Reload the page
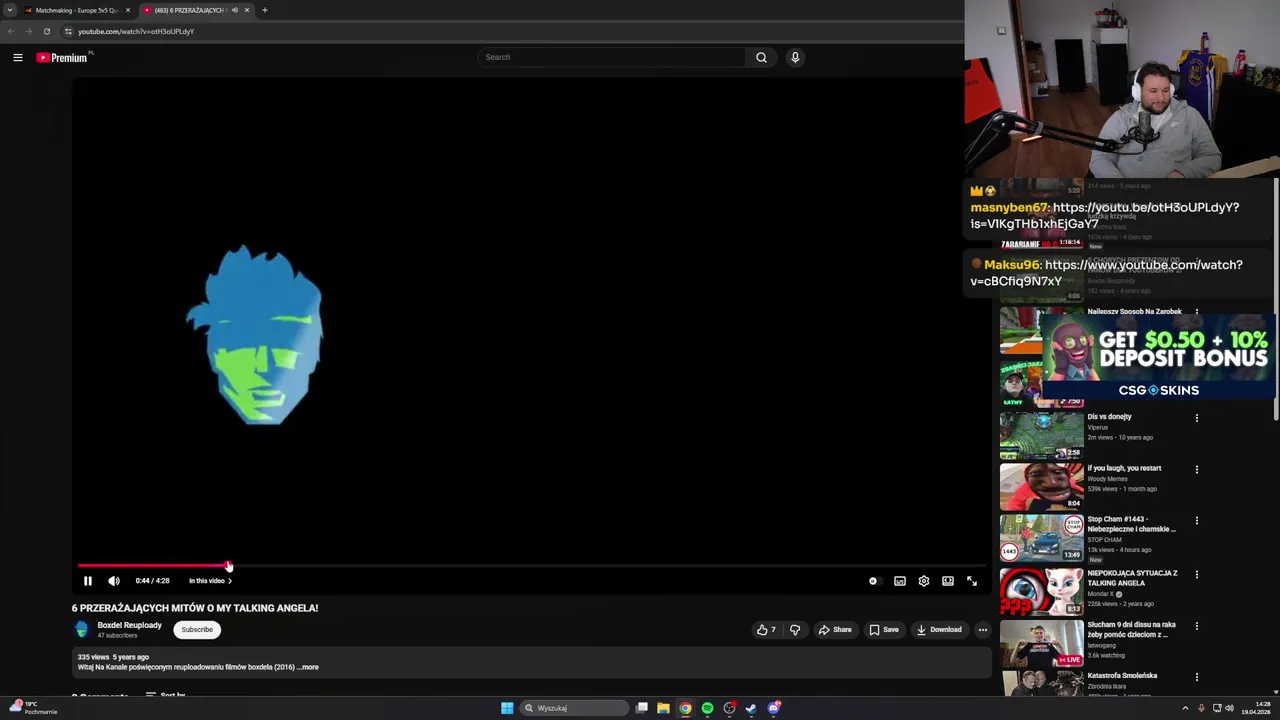The image size is (1280, 720). 46,31
